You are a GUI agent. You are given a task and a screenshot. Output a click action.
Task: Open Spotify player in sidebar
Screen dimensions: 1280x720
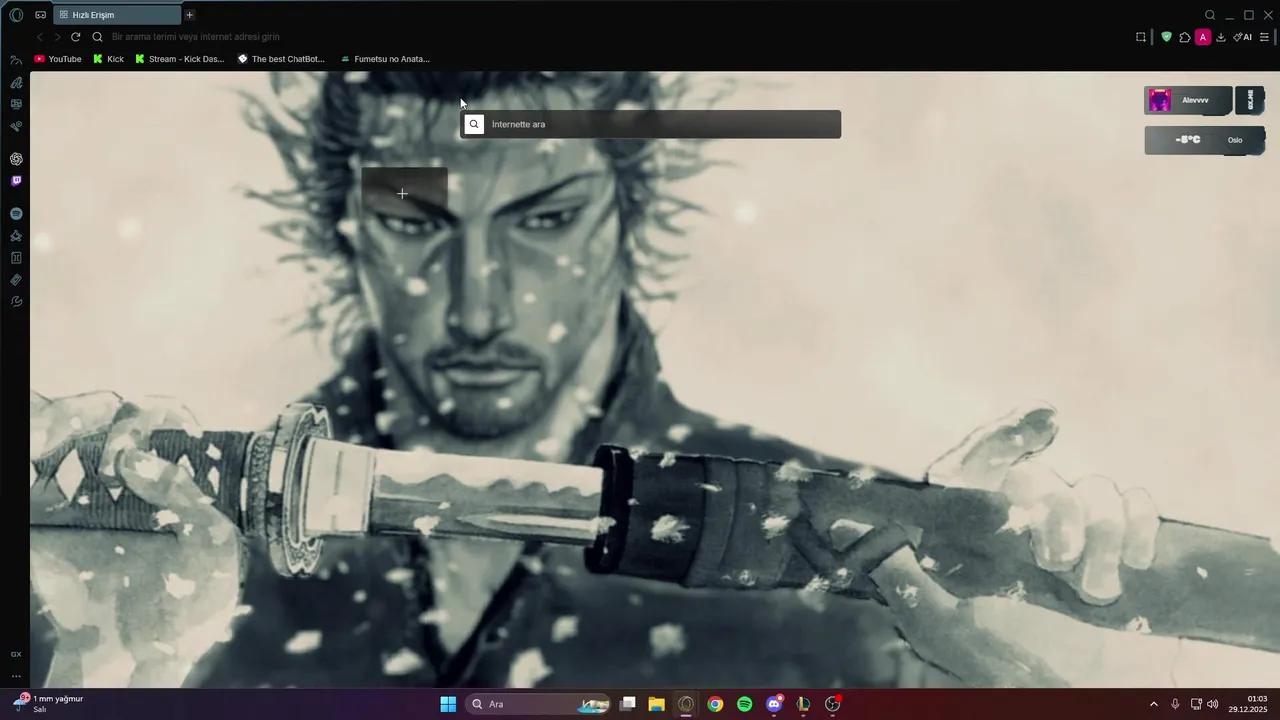(x=16, y=214)
